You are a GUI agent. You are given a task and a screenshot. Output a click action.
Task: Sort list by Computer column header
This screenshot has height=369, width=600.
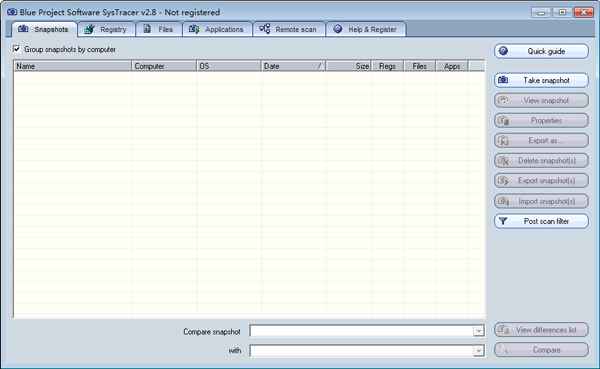coord(164,66)
